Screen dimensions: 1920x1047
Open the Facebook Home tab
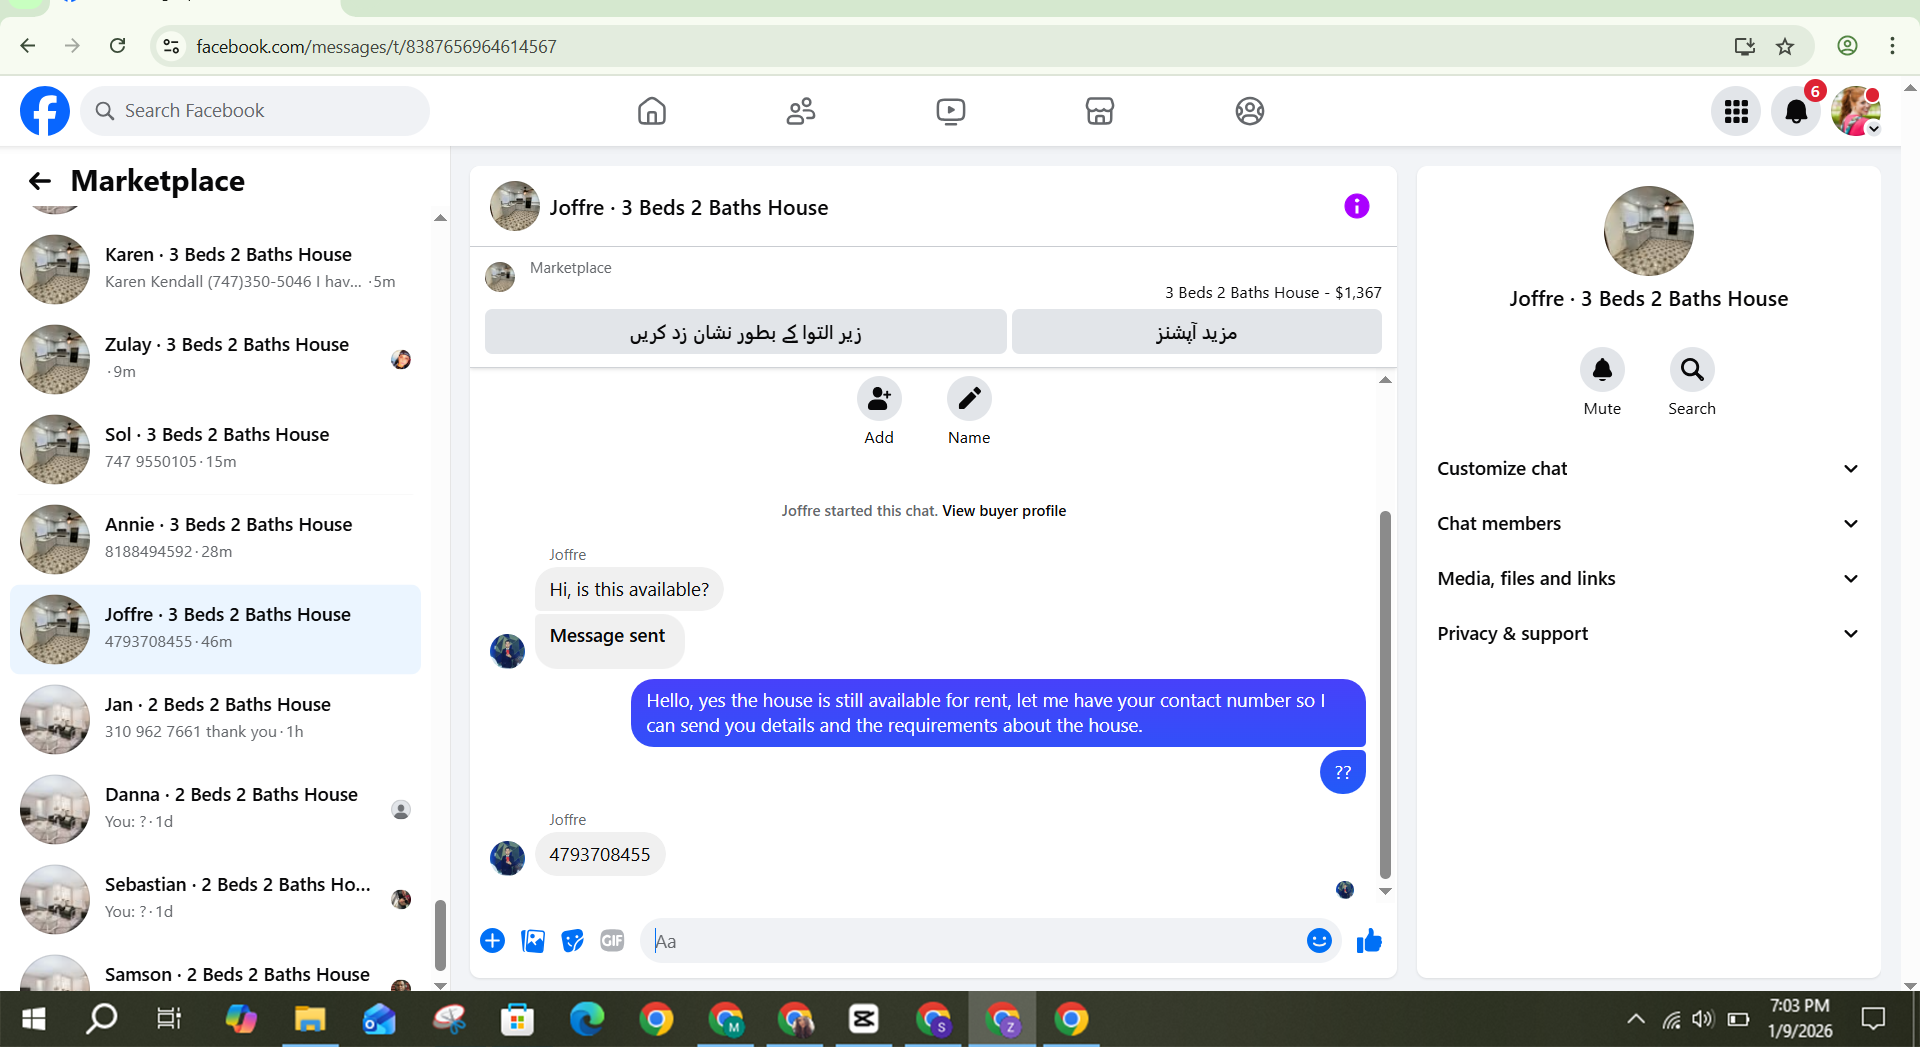(x=652, y=111)
